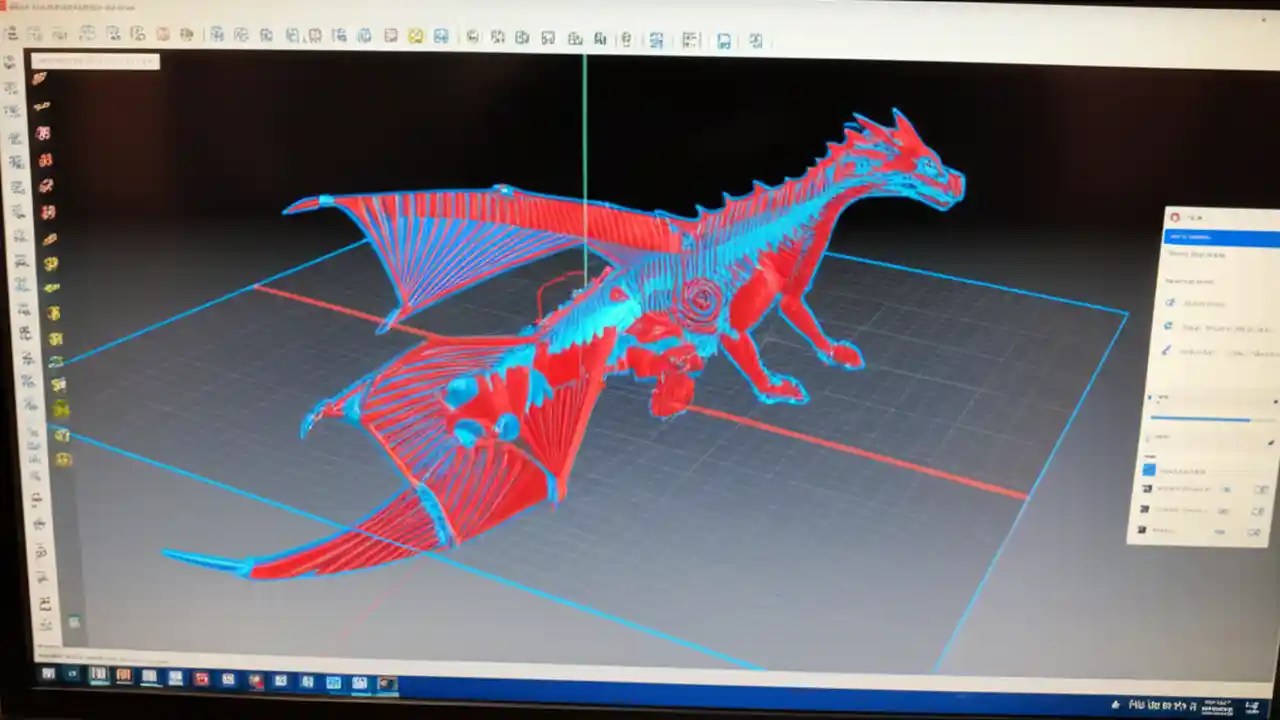Toggle the switch beside the second settings row
The height and width of the screenshot is (720, 1280).
pos(1256,511)
